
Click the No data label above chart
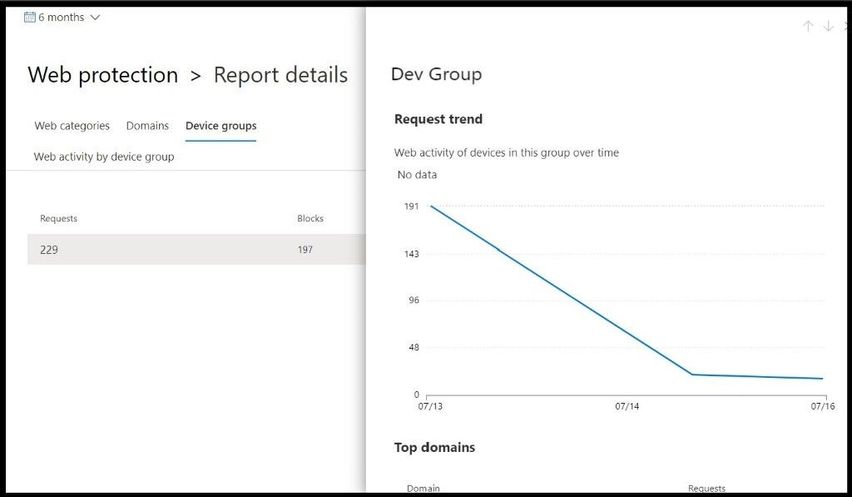(x=417, y=175)
